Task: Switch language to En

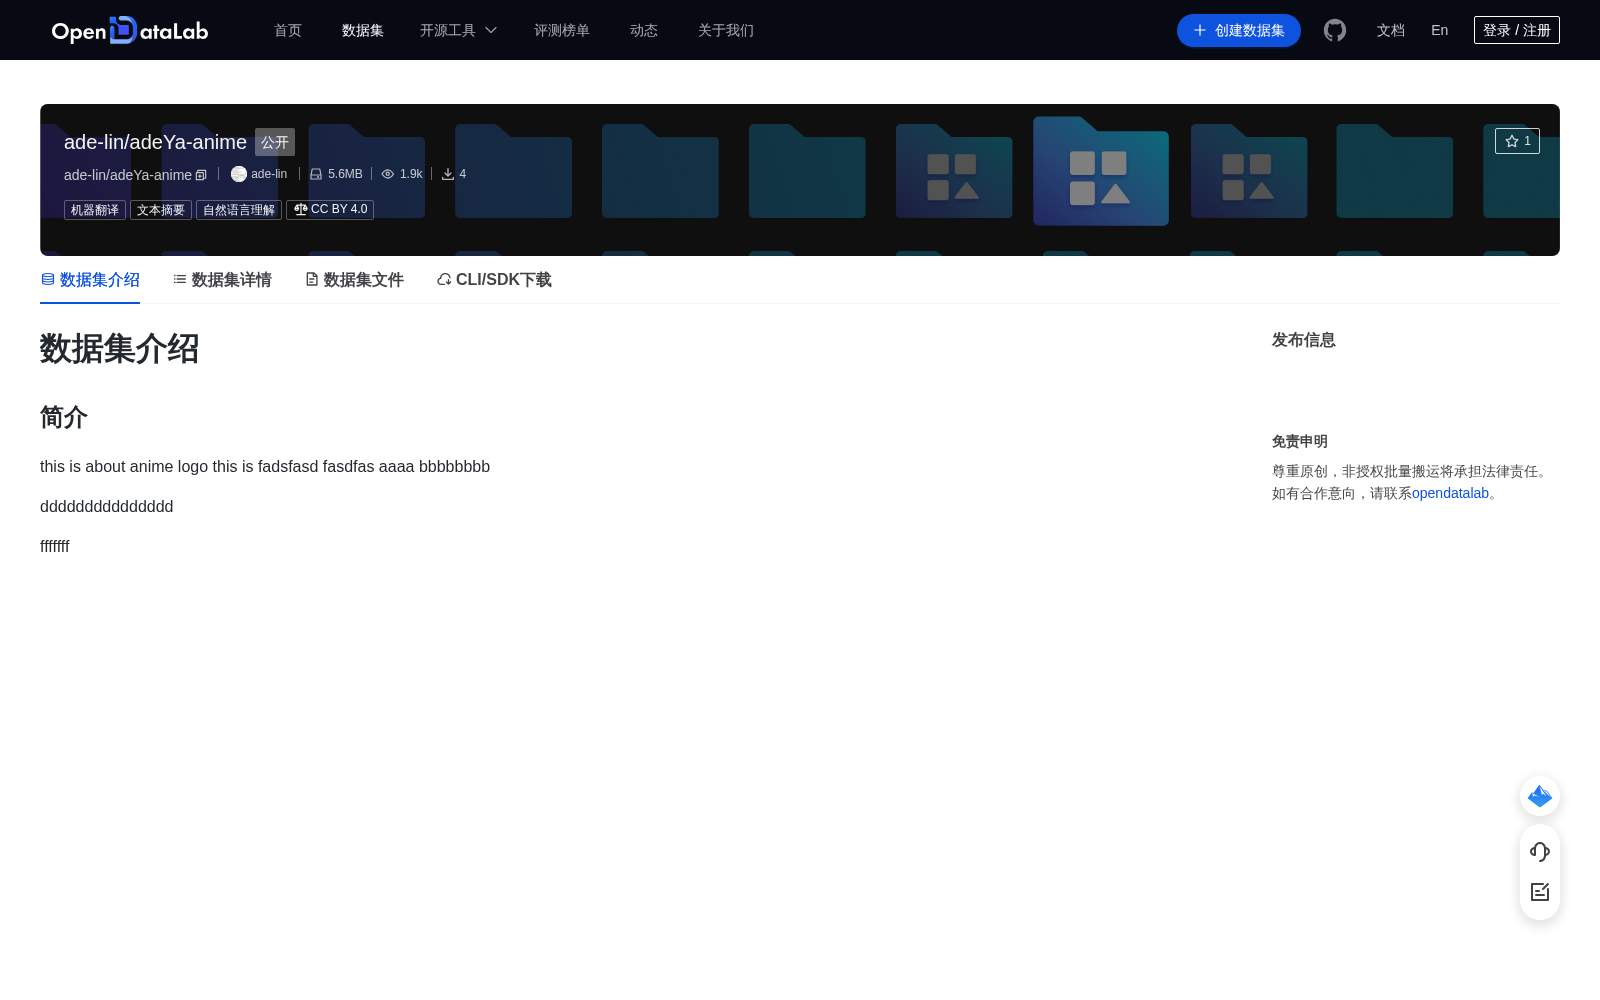Action: 1440,30
